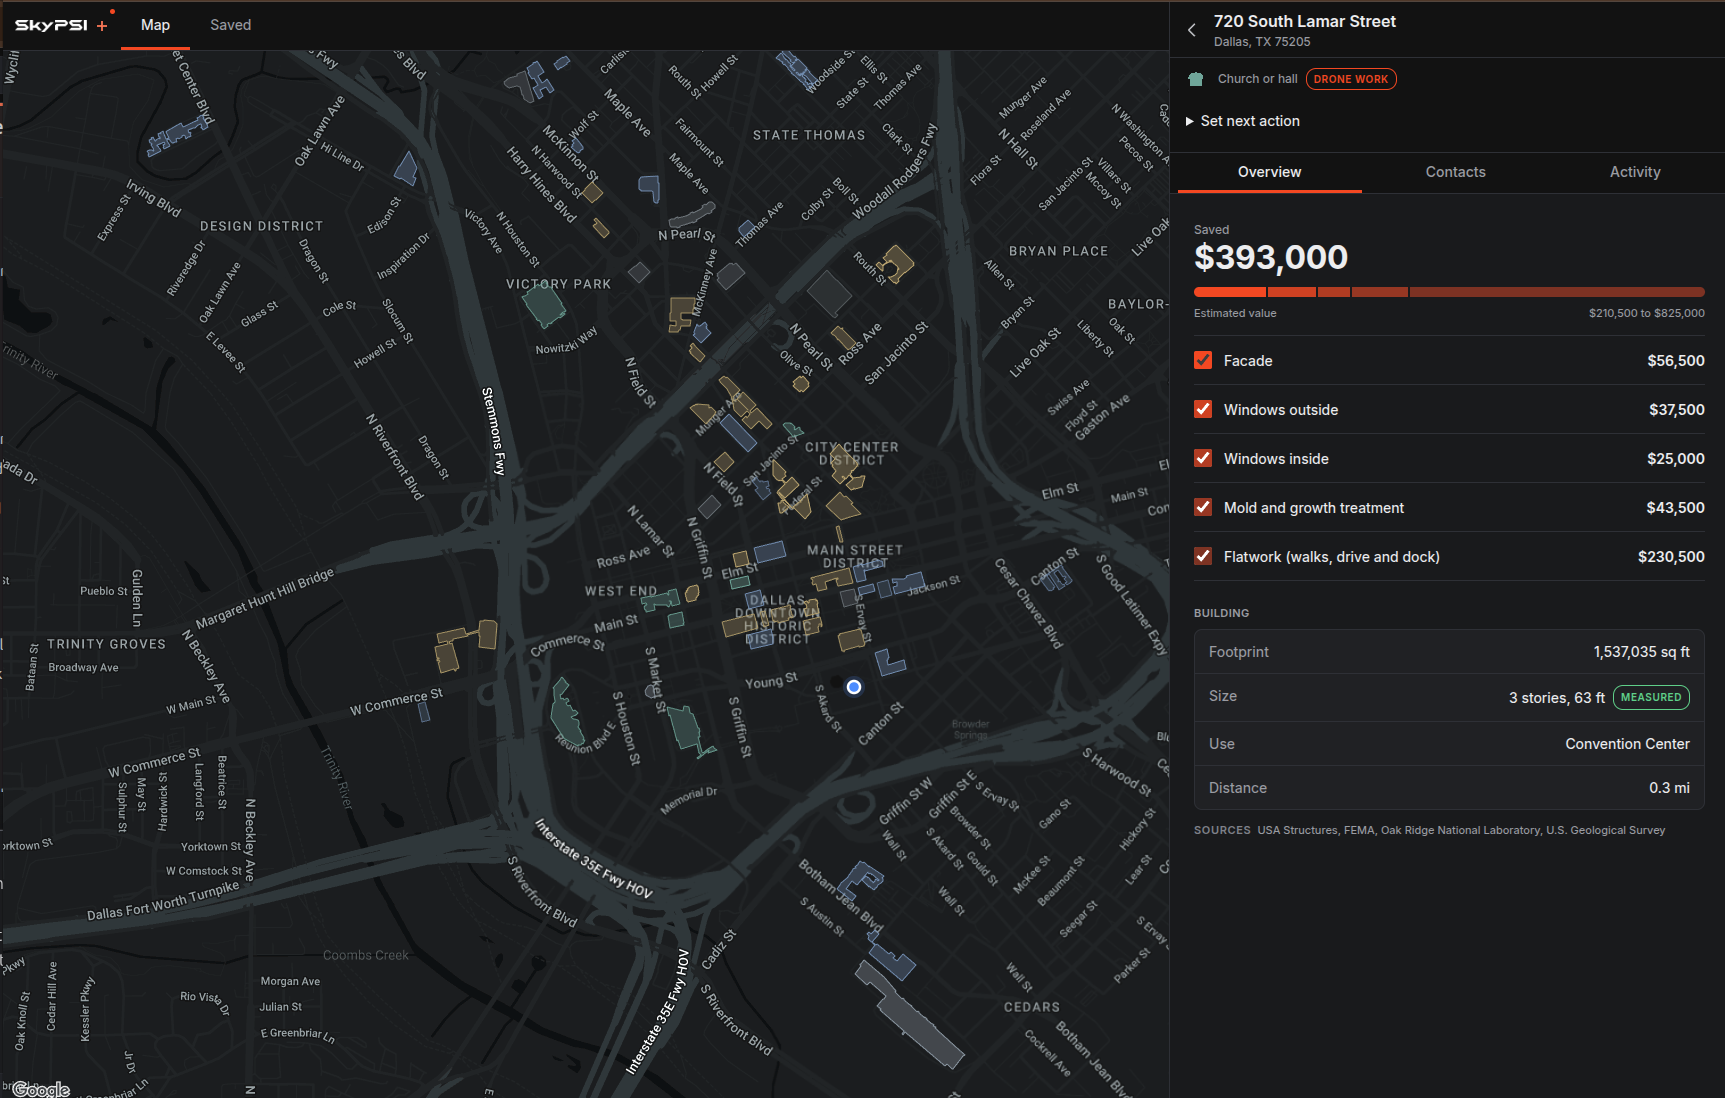
Task: Click the CEDARS neighborhood label
Action: pos(1032,1007)
